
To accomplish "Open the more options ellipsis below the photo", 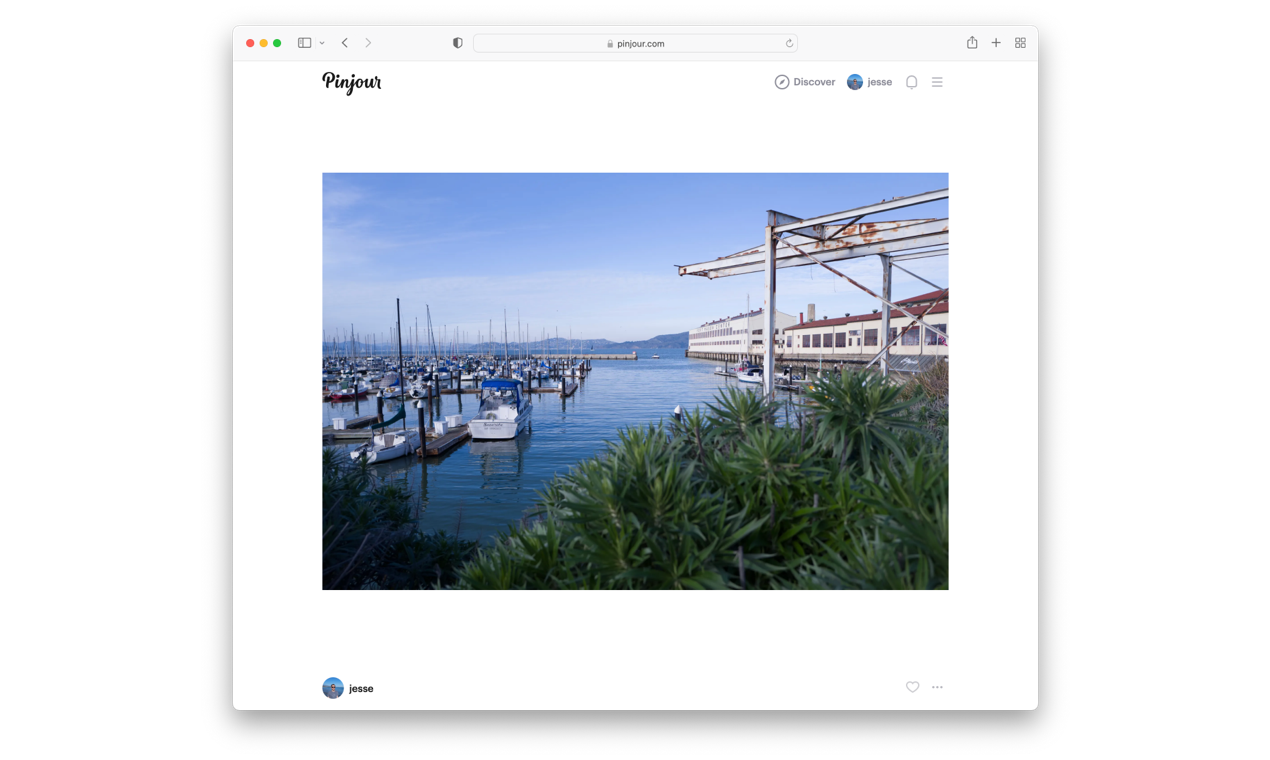I will point(937,687).
